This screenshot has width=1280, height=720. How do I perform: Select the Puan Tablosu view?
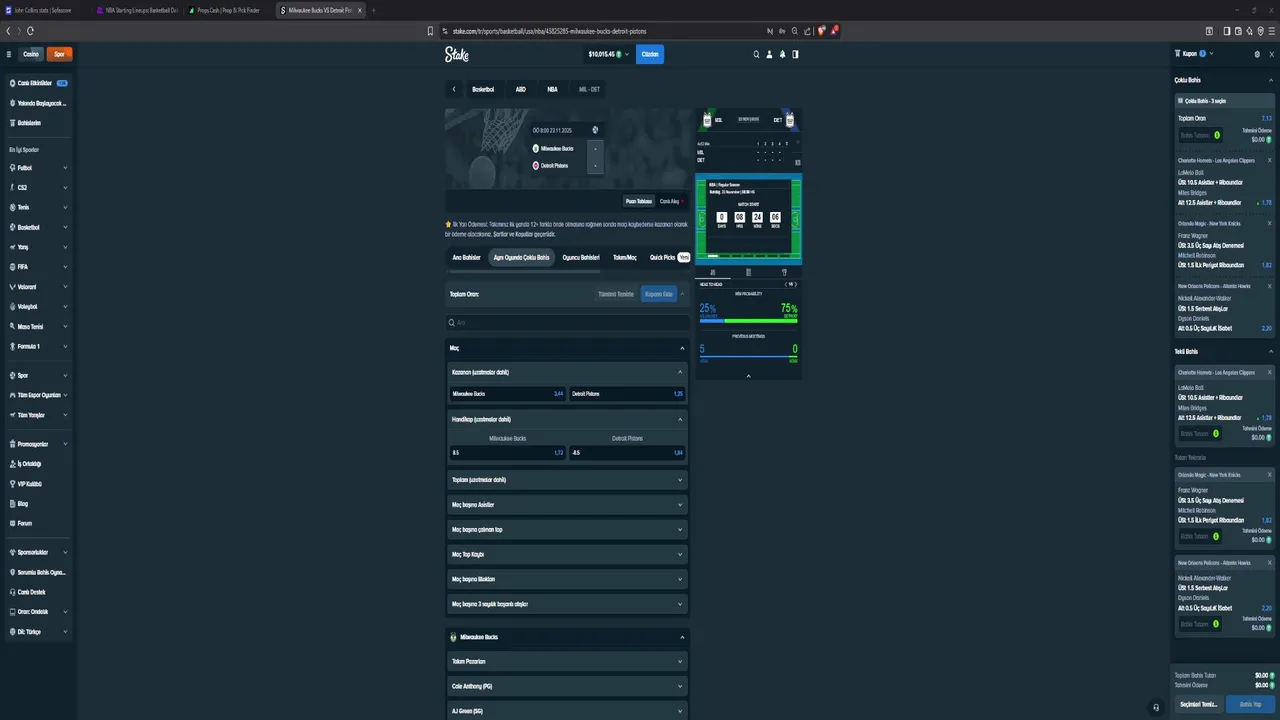point(638,201)
